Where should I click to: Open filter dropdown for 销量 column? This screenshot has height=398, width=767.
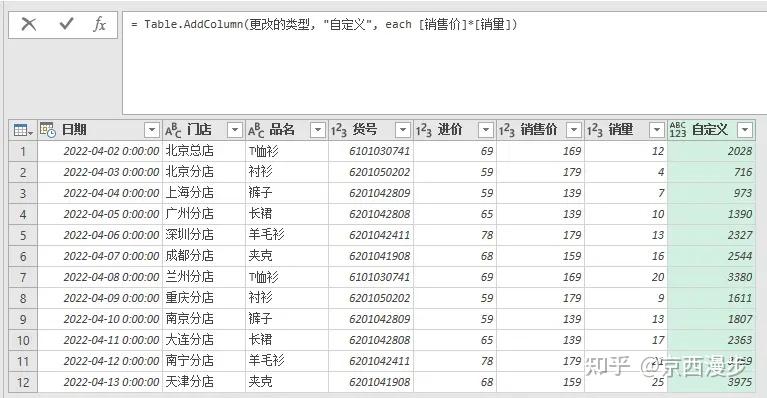[656, 130]
